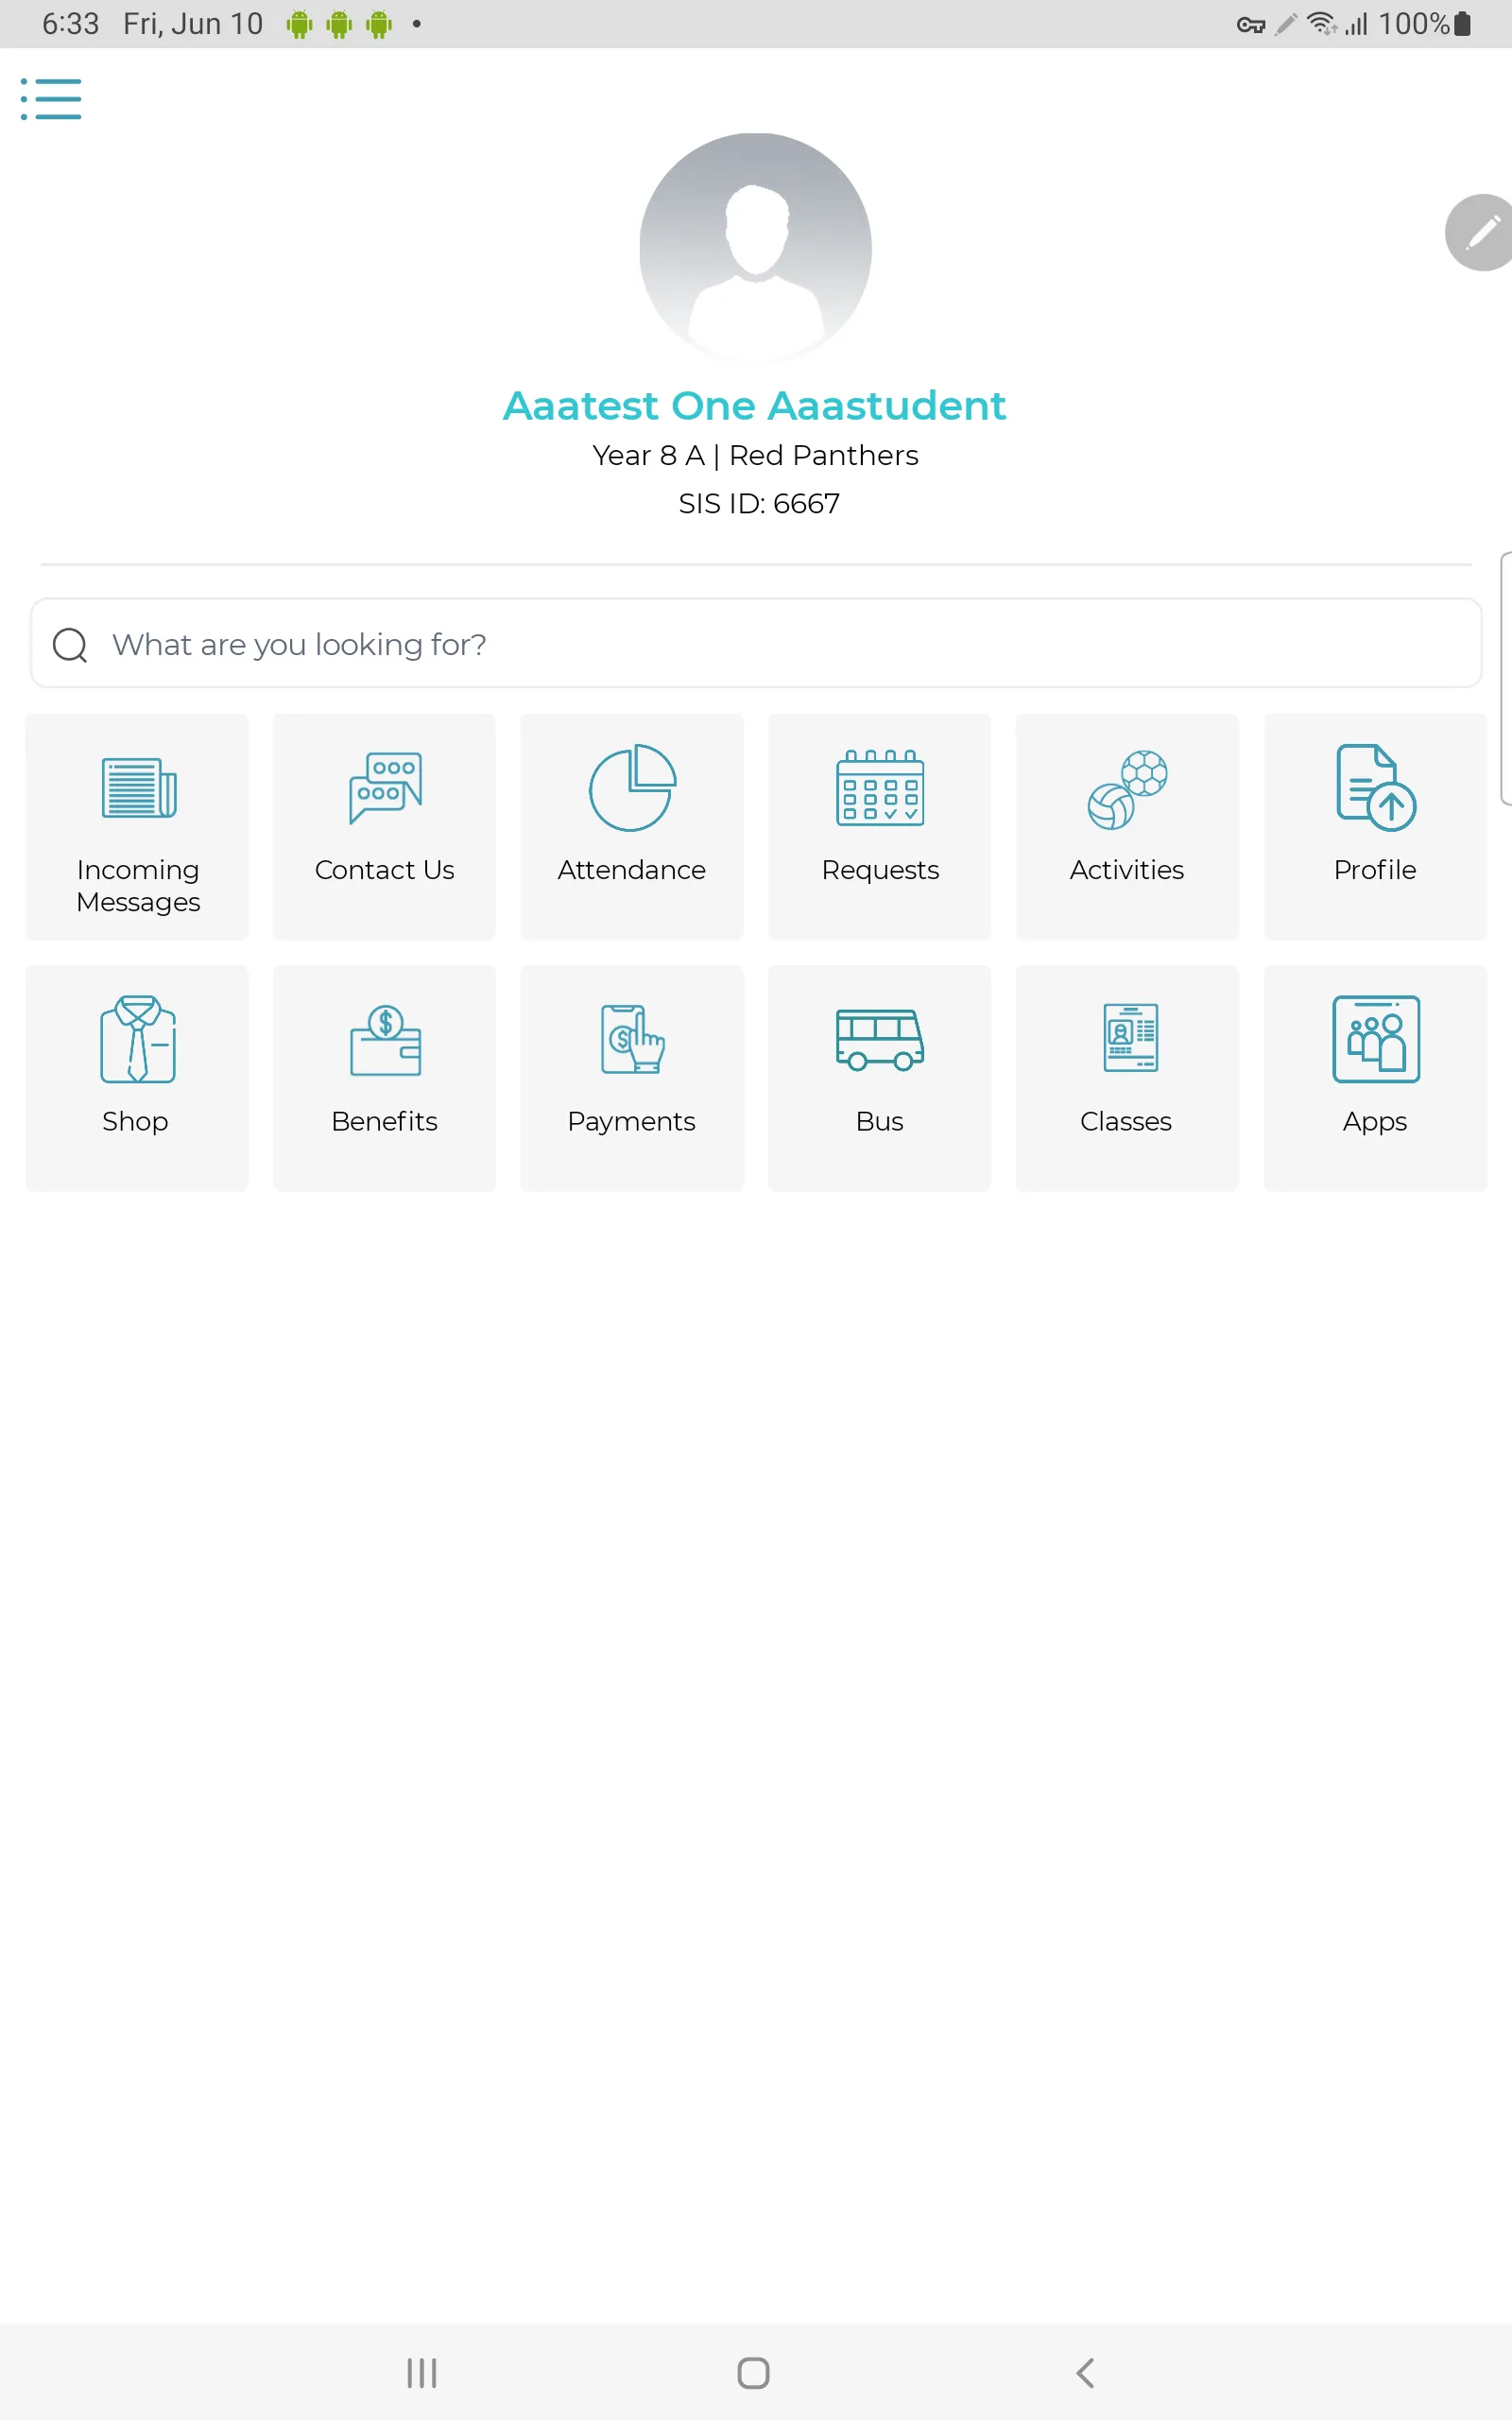Click the 'Year 8 A | Red Panthers' text
Screen dimensions: 1512x2420
[x=755, y=456]
